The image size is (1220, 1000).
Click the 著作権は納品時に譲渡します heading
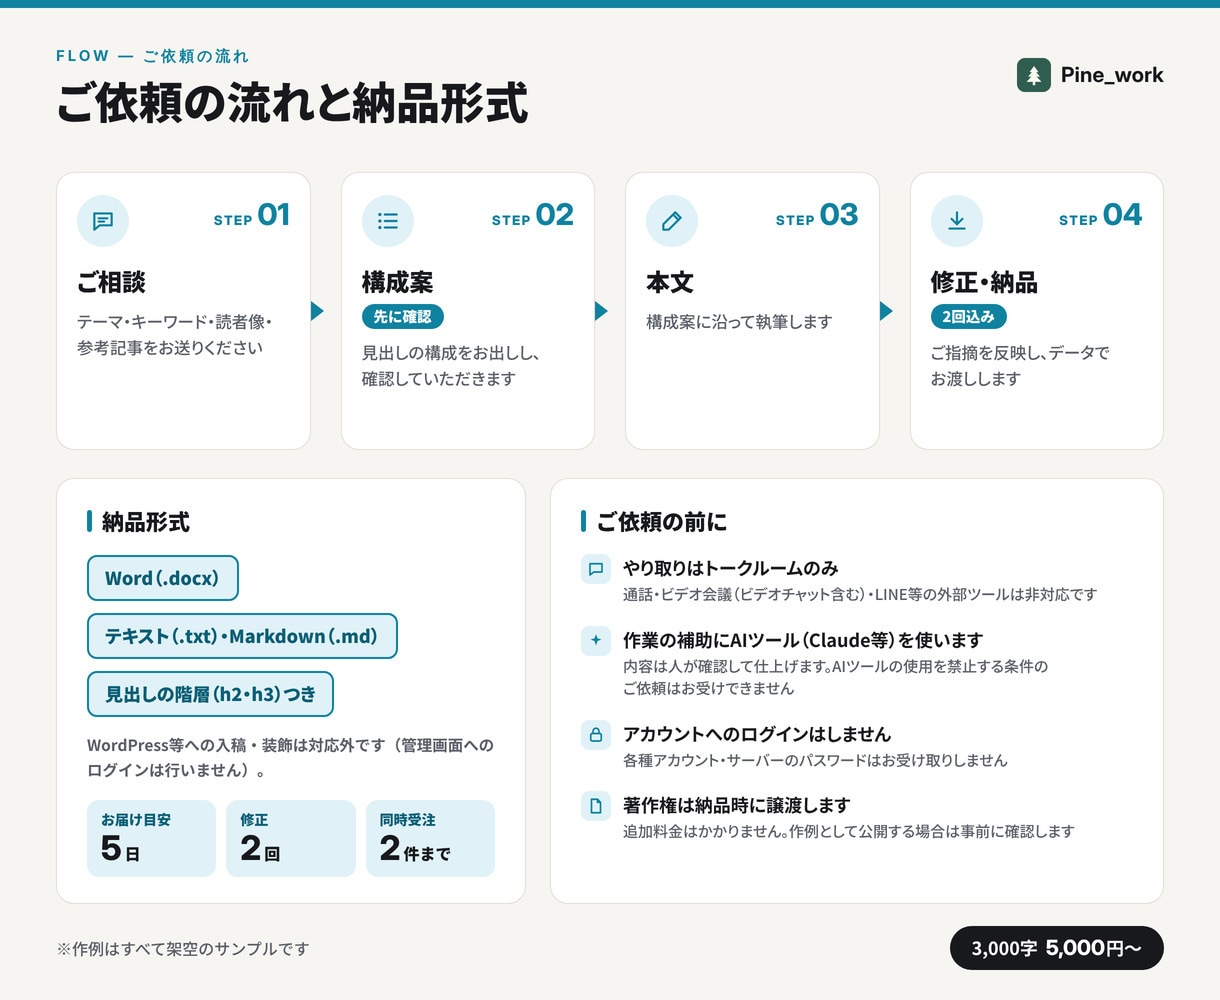click(736, 805)
